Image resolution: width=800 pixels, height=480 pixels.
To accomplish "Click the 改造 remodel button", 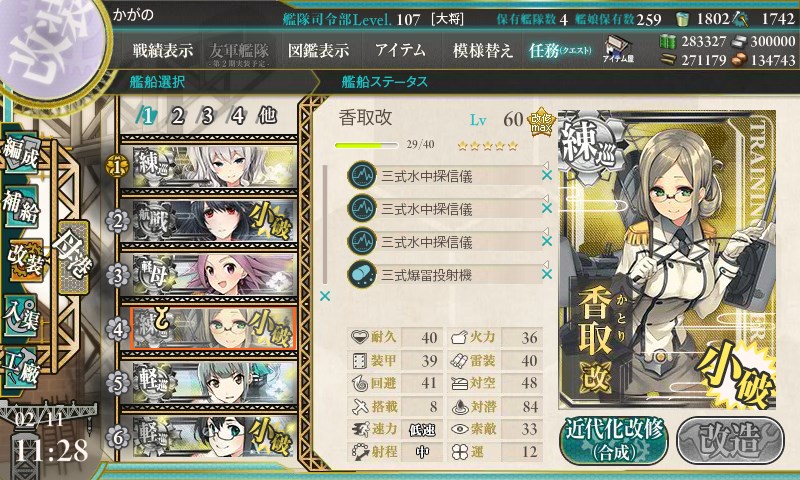I will (x=730, y=440).
